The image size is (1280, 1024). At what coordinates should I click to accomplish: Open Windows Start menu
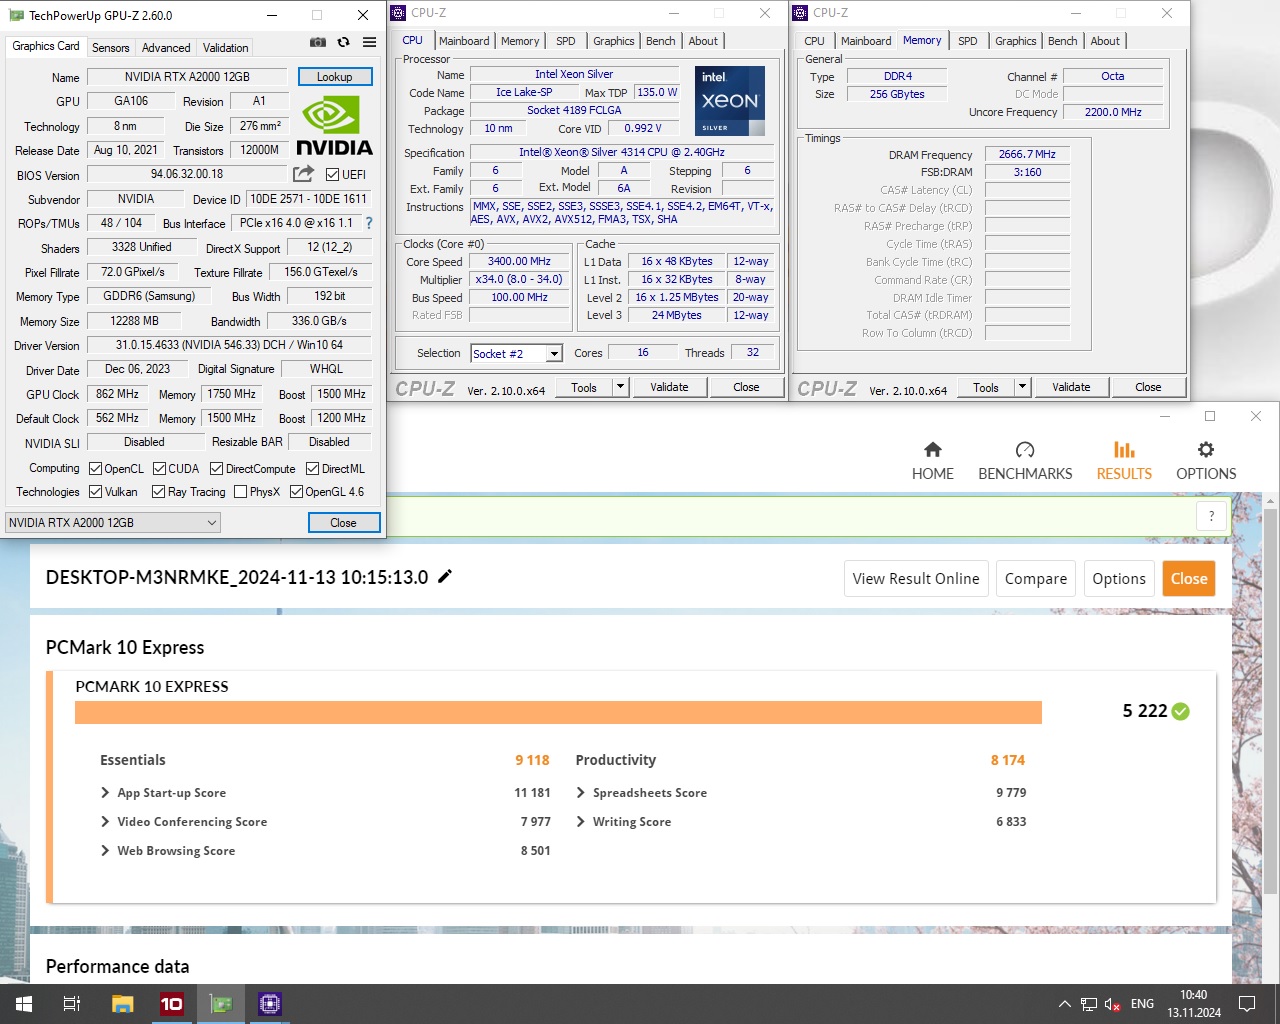[24, 1004]
